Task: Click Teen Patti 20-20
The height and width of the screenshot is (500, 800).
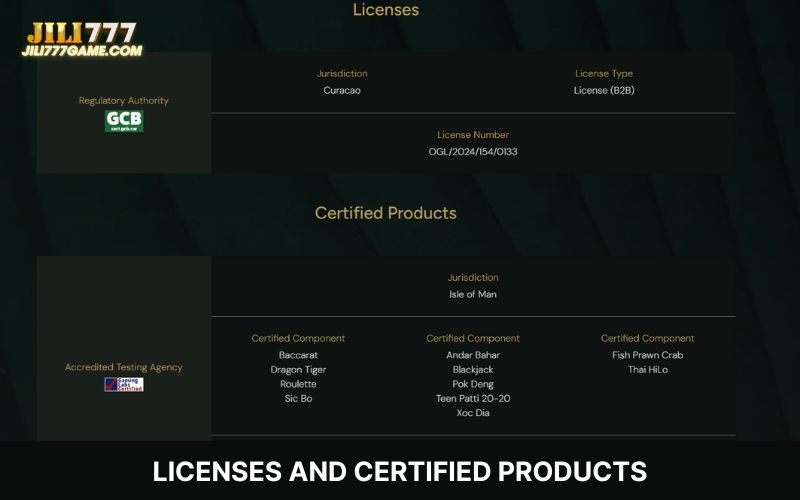Action: point(473,399)
